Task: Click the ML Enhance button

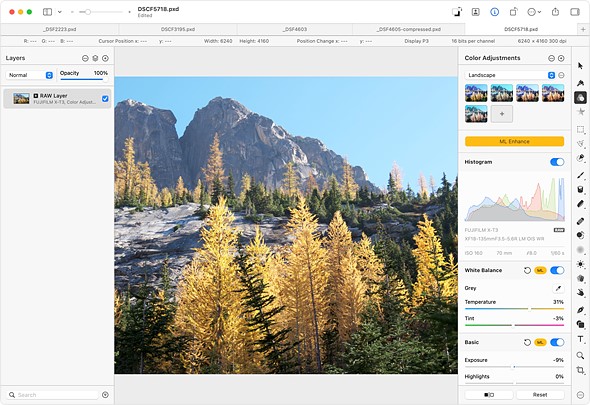Action: 514,142
